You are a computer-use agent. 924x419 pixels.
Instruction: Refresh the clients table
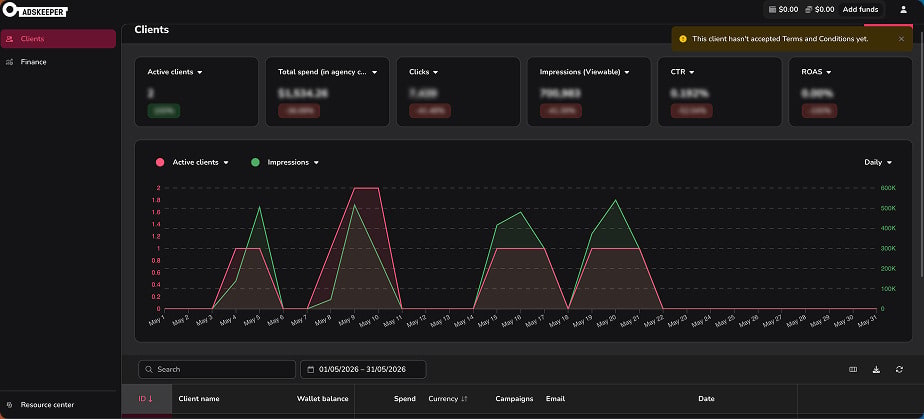(x=899, y=369)
